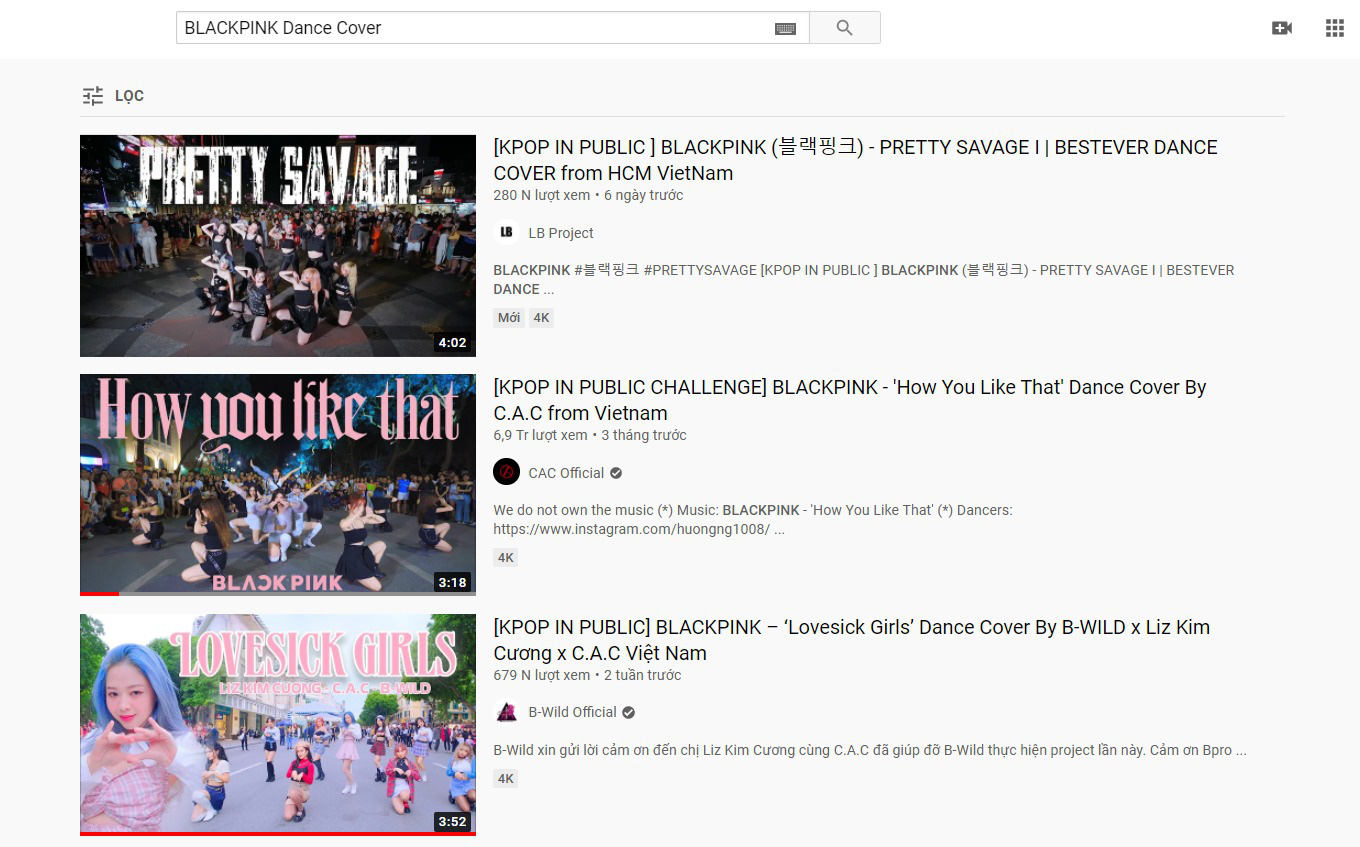Screen dimensions: 1360x847
Task: Click the search magnifier button
Action: (x=844, y=28)
